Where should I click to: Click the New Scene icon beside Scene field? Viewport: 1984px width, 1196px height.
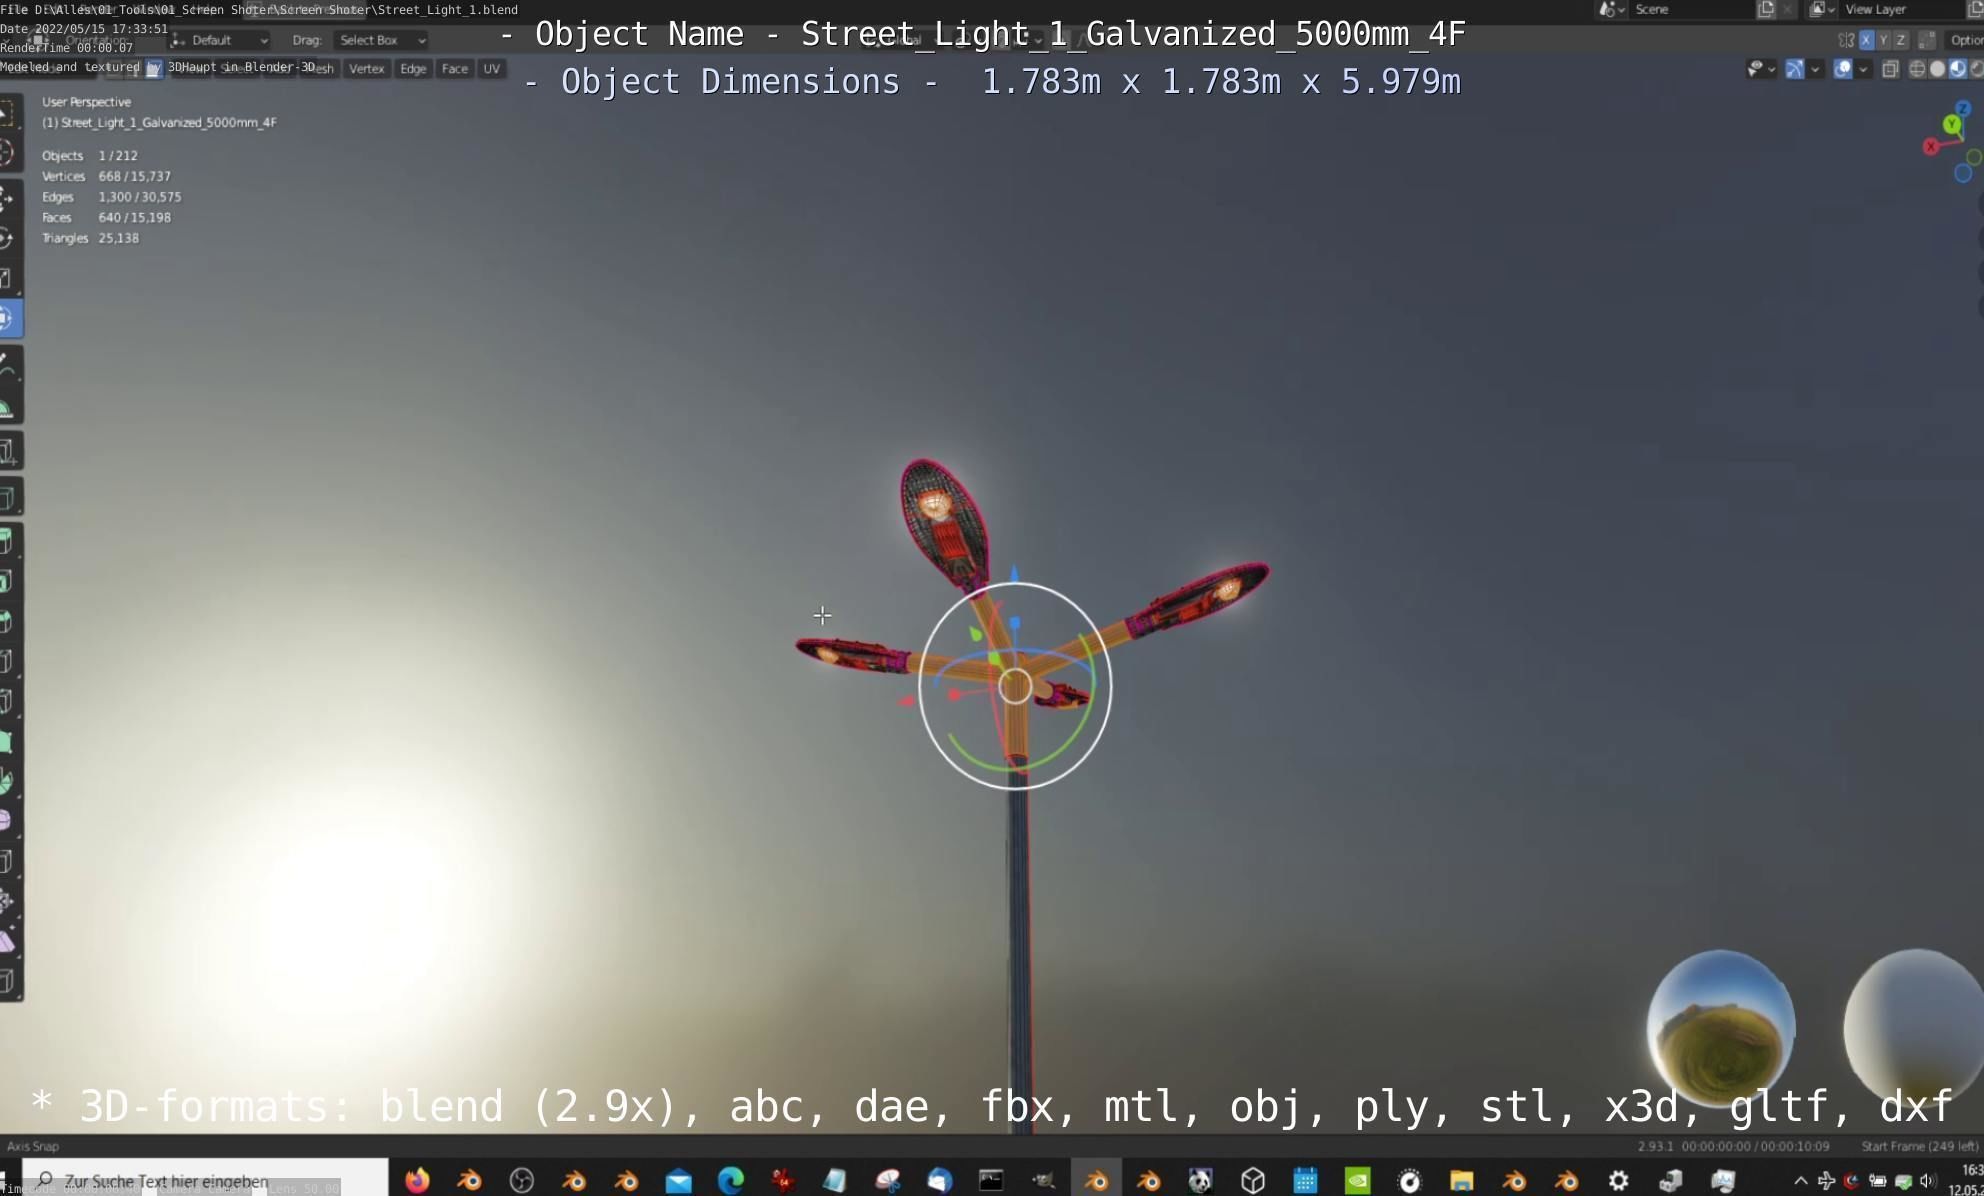point(1766,10)
